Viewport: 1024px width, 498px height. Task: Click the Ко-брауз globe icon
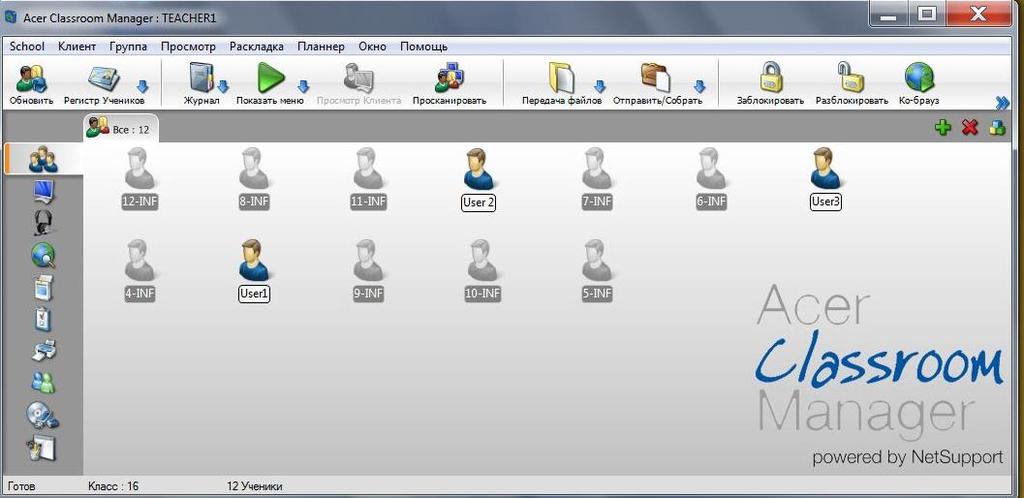pyautogui.click(x=919, y=78)
